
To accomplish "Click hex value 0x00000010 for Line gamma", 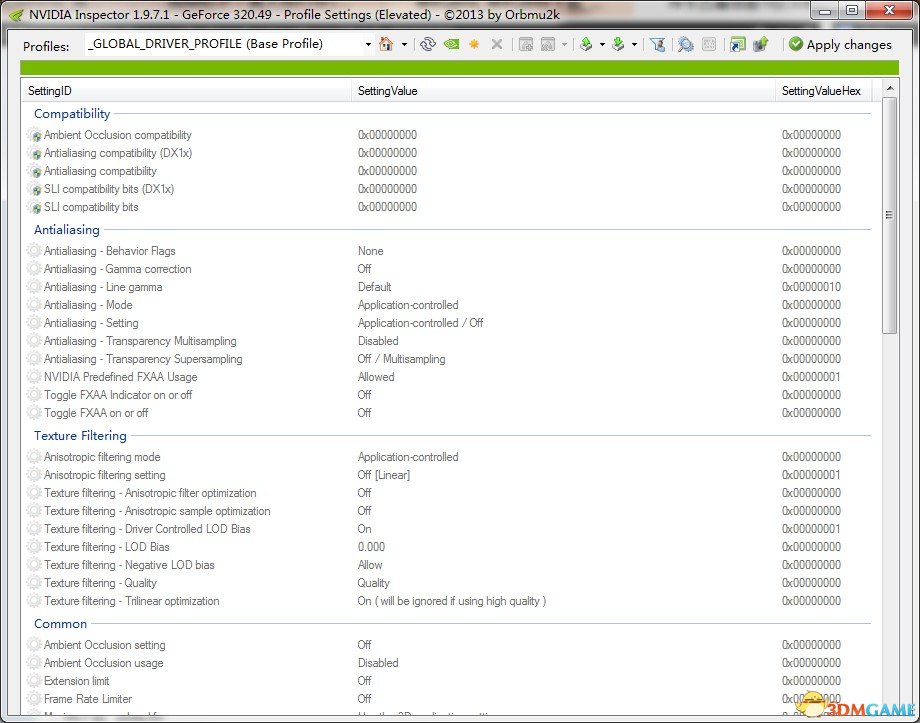I will click(x=811, y=287).
